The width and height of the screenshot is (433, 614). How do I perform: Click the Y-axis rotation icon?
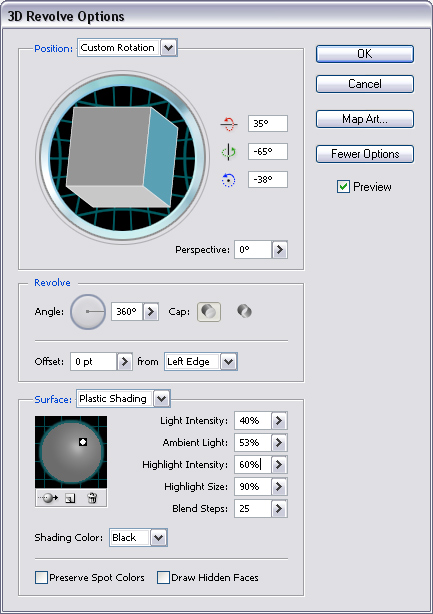(229, 152)
